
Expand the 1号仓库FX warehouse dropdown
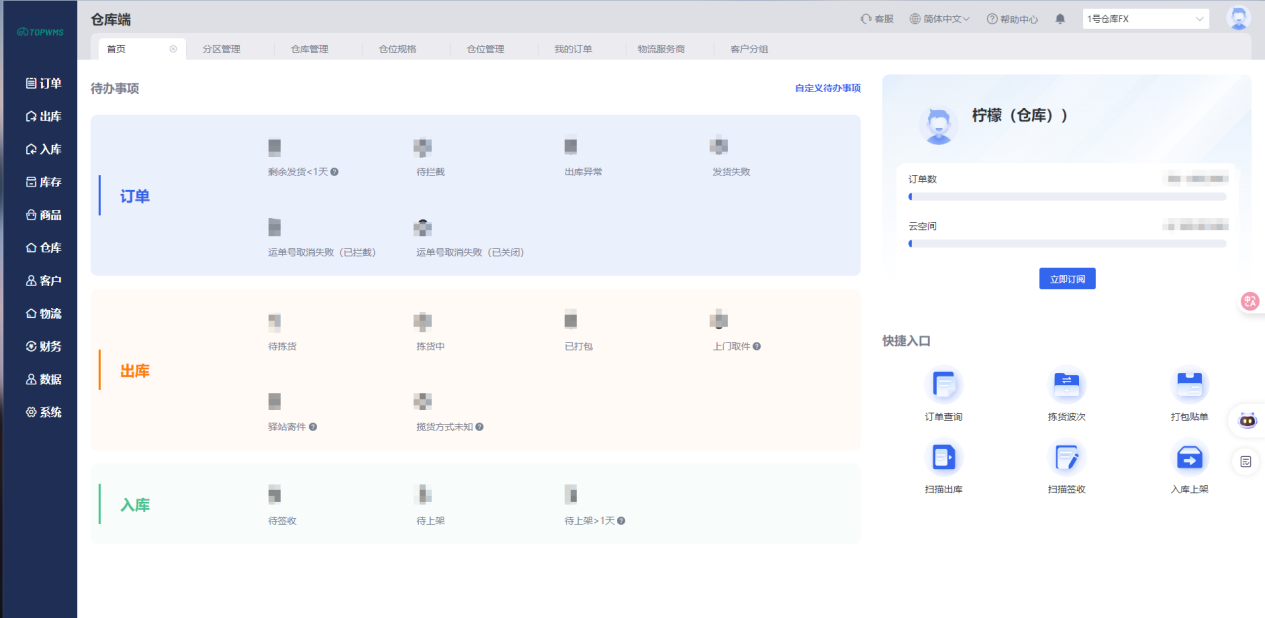tap(1145, 19)
